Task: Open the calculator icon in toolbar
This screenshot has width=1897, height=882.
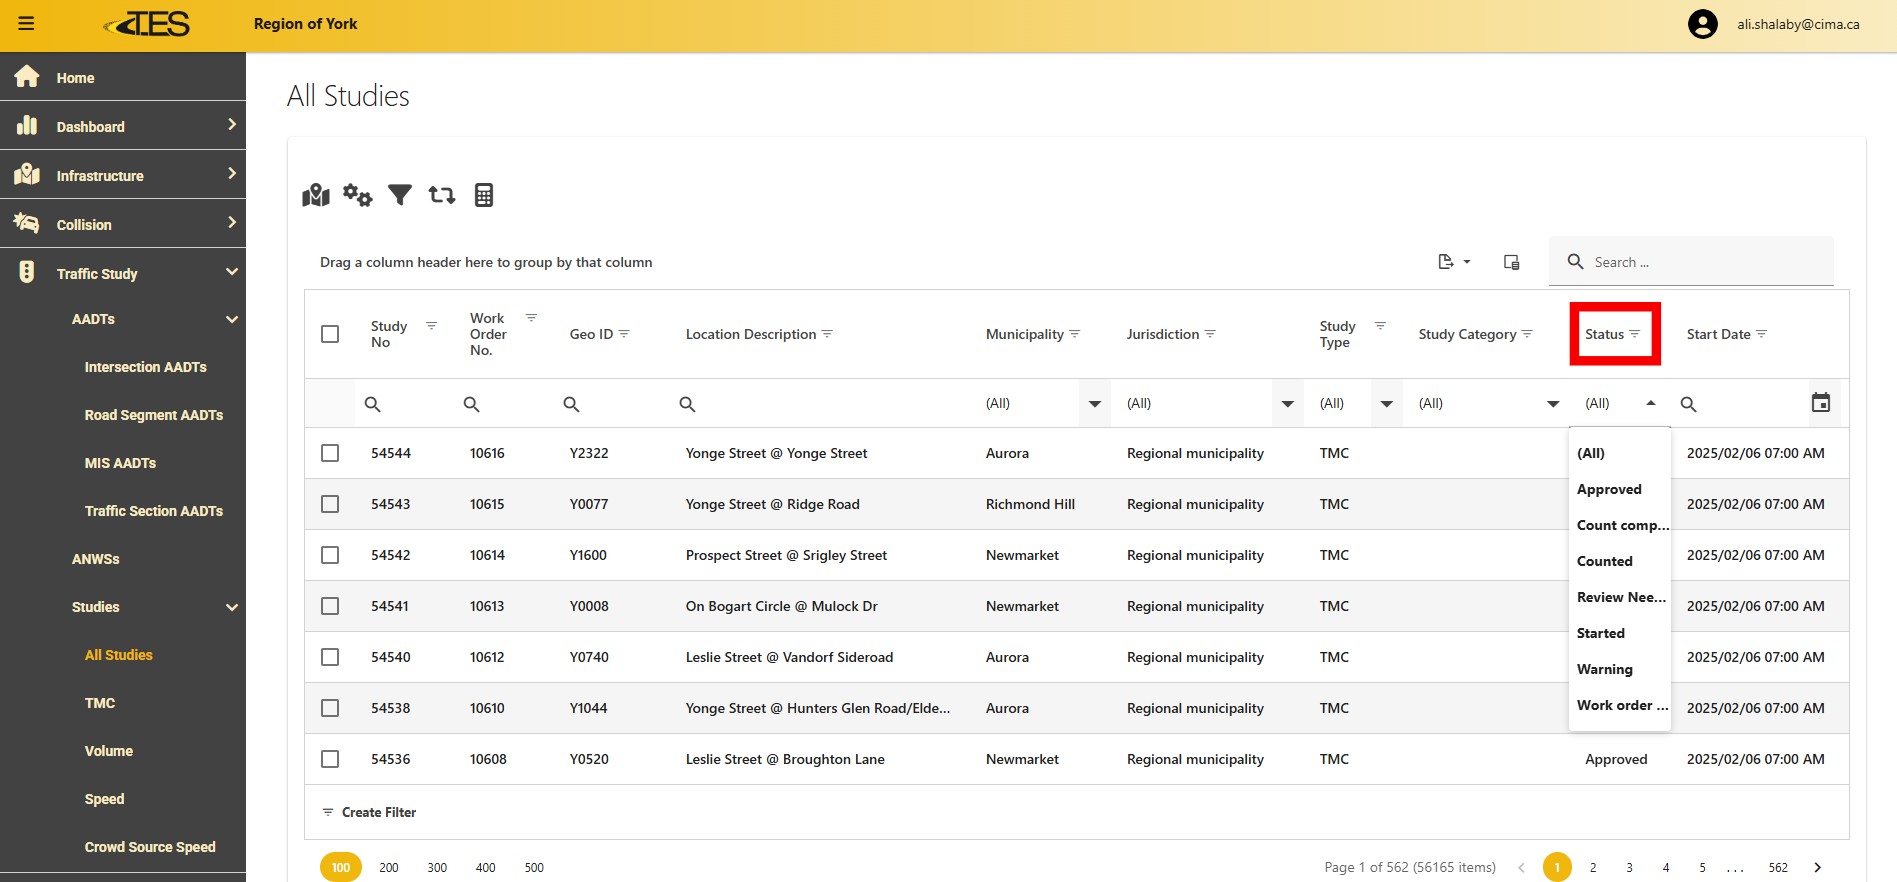Action: click(484, 195)
